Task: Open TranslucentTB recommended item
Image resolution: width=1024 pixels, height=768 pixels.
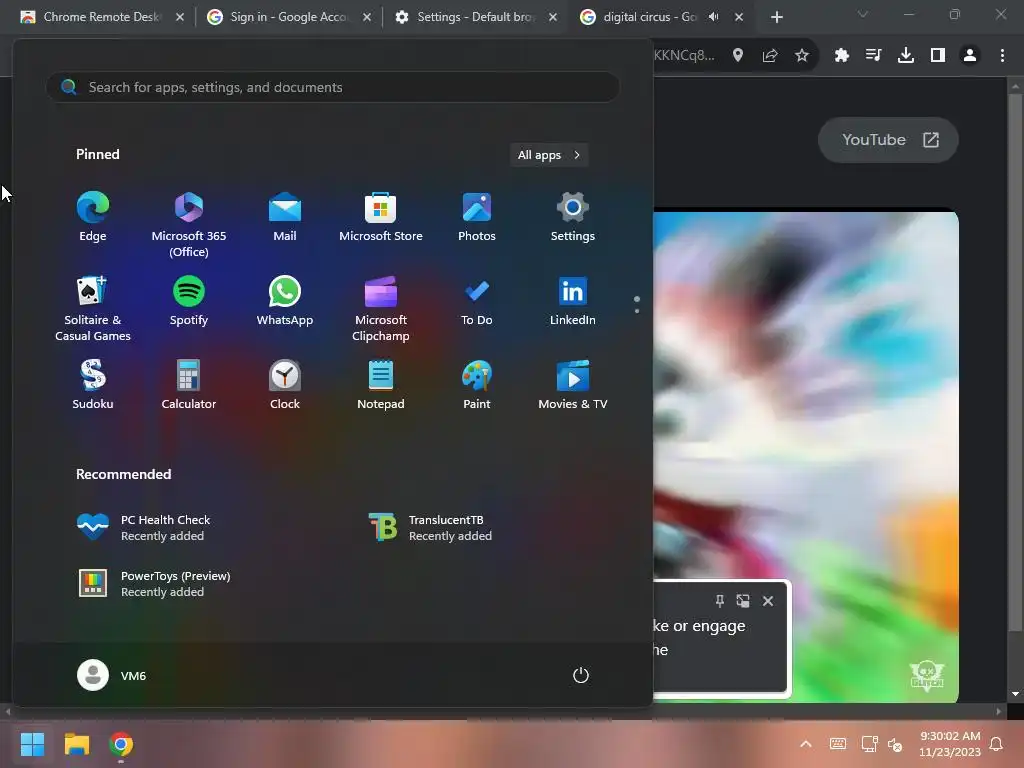Action: [431, 528]
